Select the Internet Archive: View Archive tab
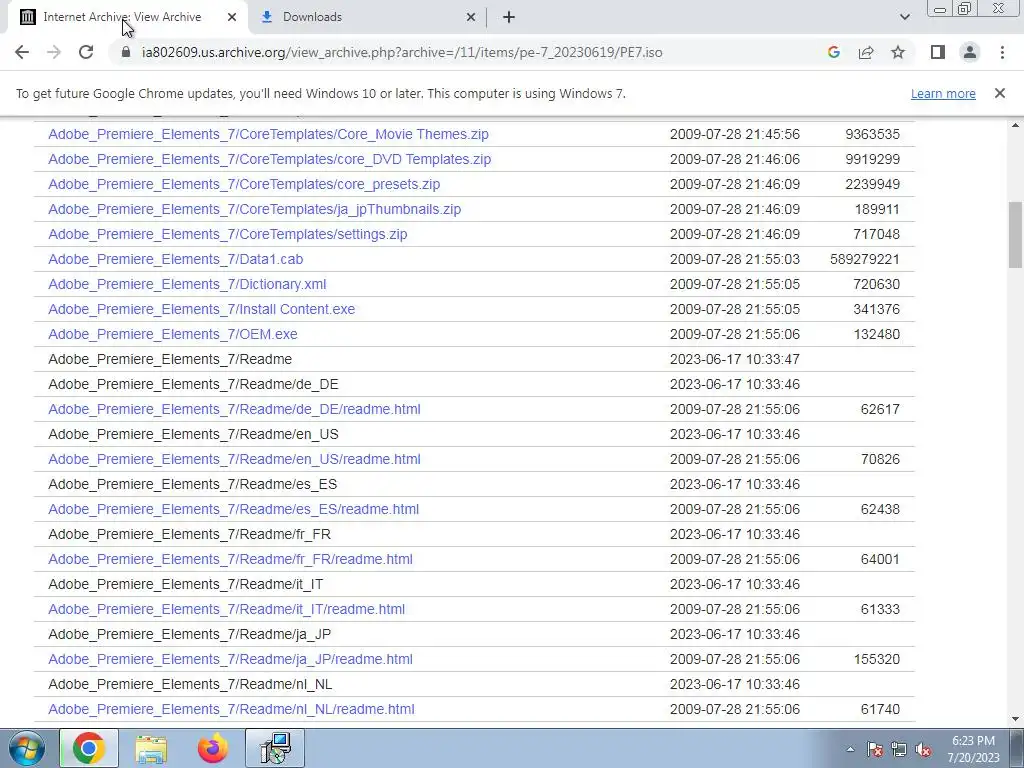Screen dimensions: 1024x768 (x=128, y=17)
